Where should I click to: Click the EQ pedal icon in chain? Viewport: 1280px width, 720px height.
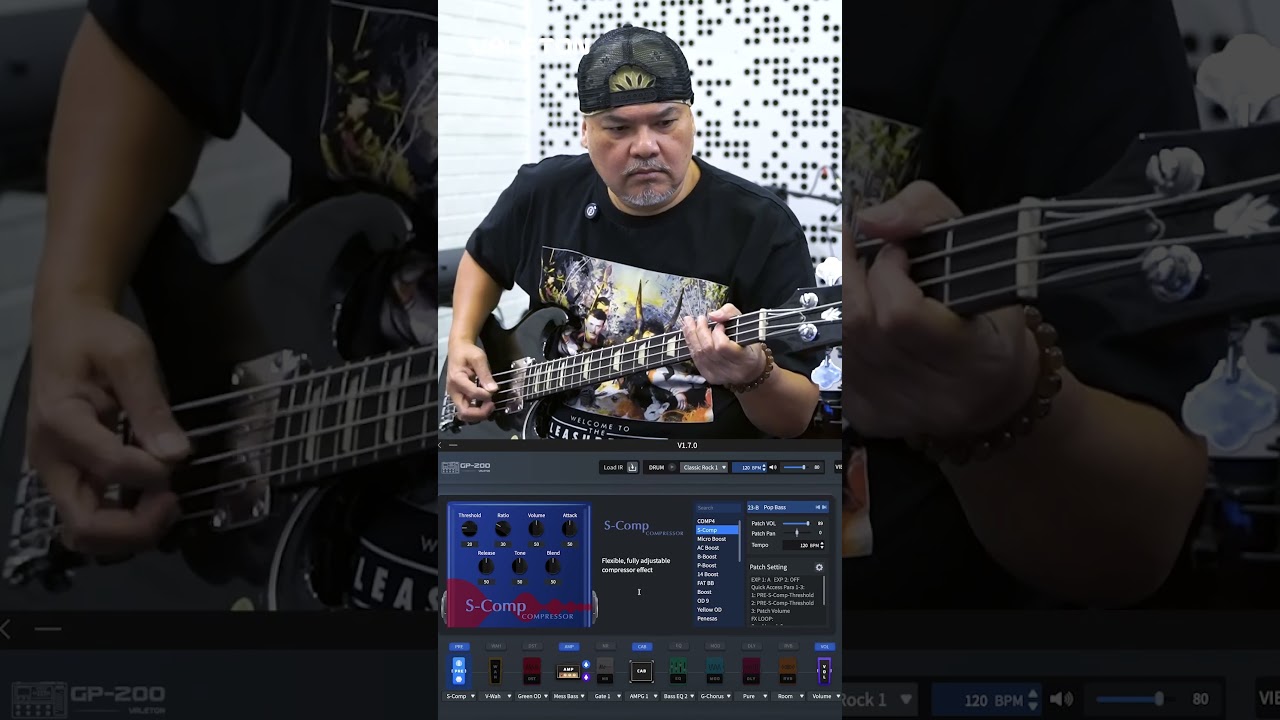[678, 671]
